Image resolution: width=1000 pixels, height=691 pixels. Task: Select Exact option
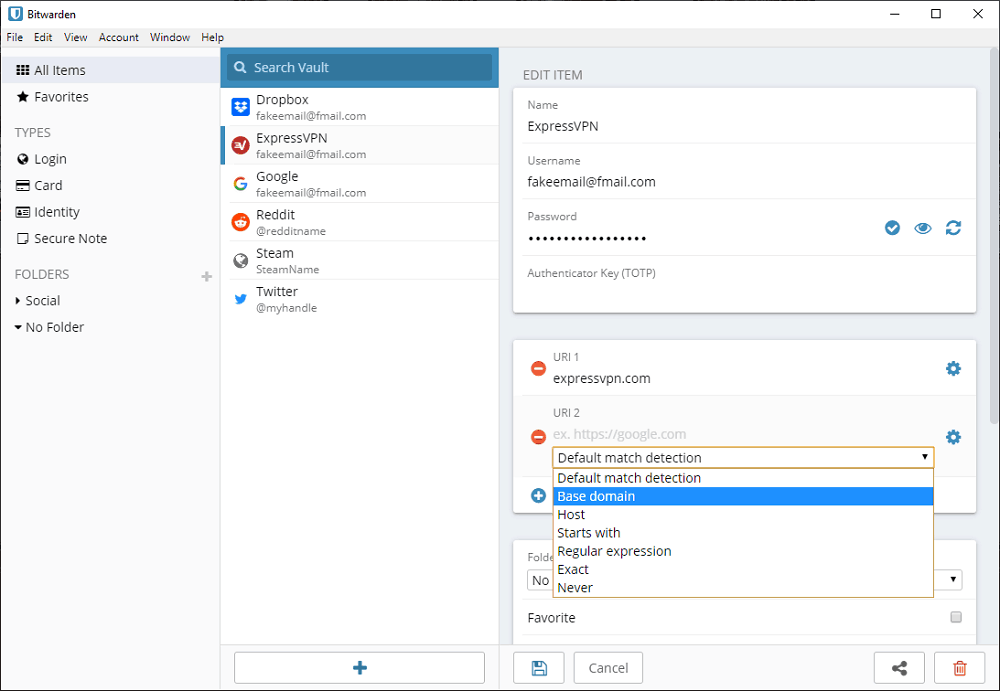point(743,569)
